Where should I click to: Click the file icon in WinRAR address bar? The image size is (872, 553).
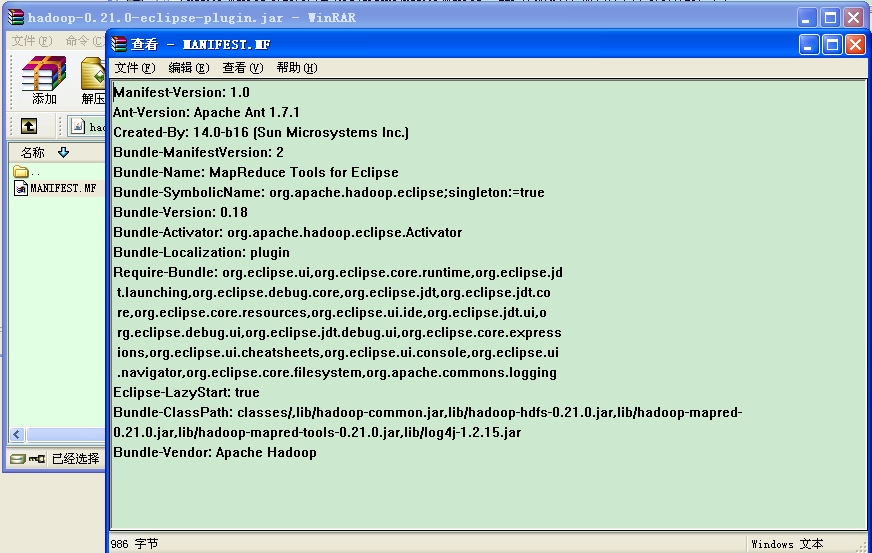[x=78, y=126]
